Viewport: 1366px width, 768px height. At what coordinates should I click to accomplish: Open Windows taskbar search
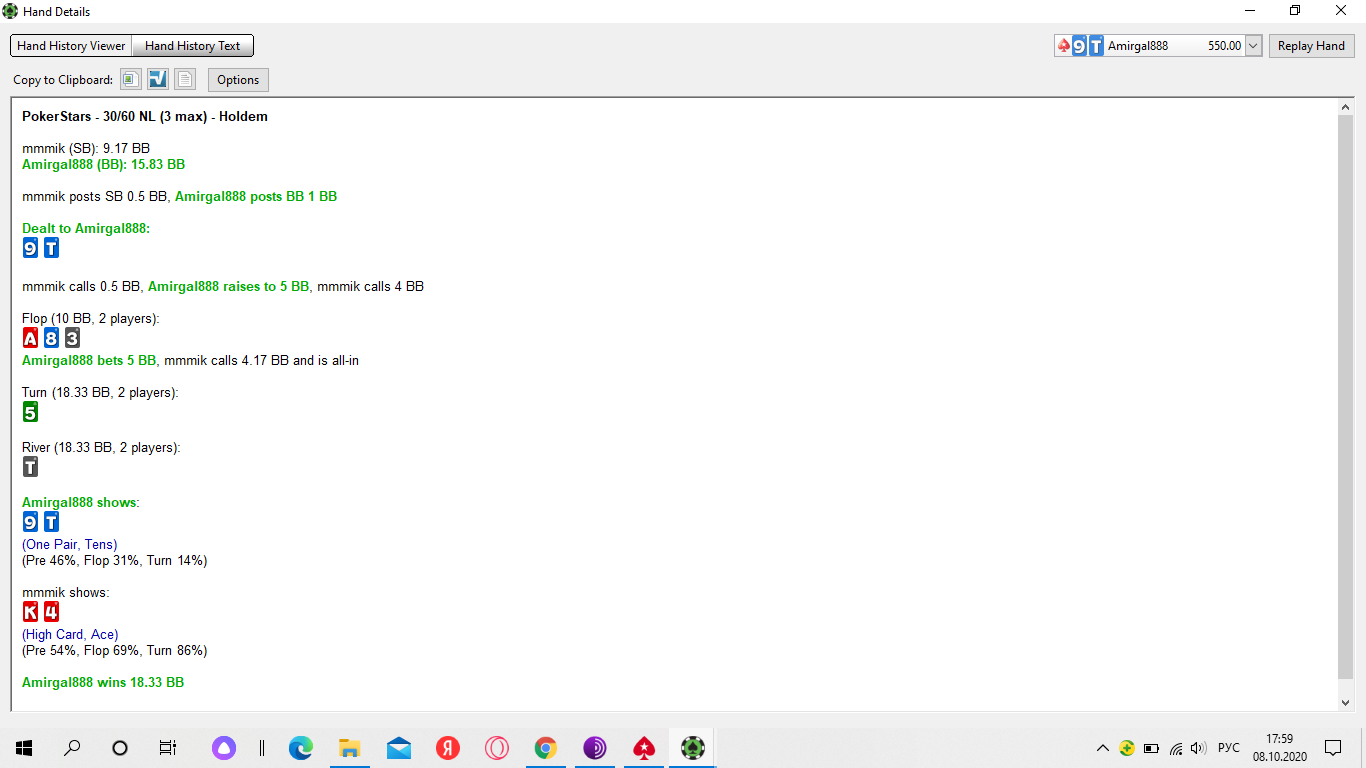(72, 747)
